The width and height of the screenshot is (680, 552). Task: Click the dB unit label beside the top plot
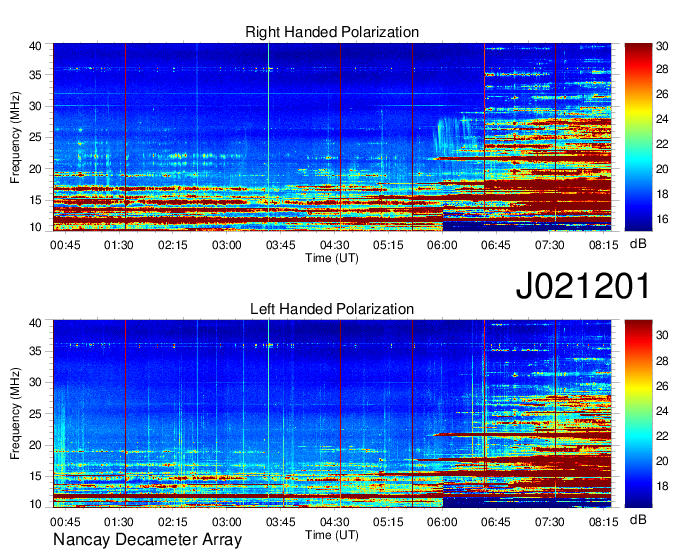click(x=638, y=244)
